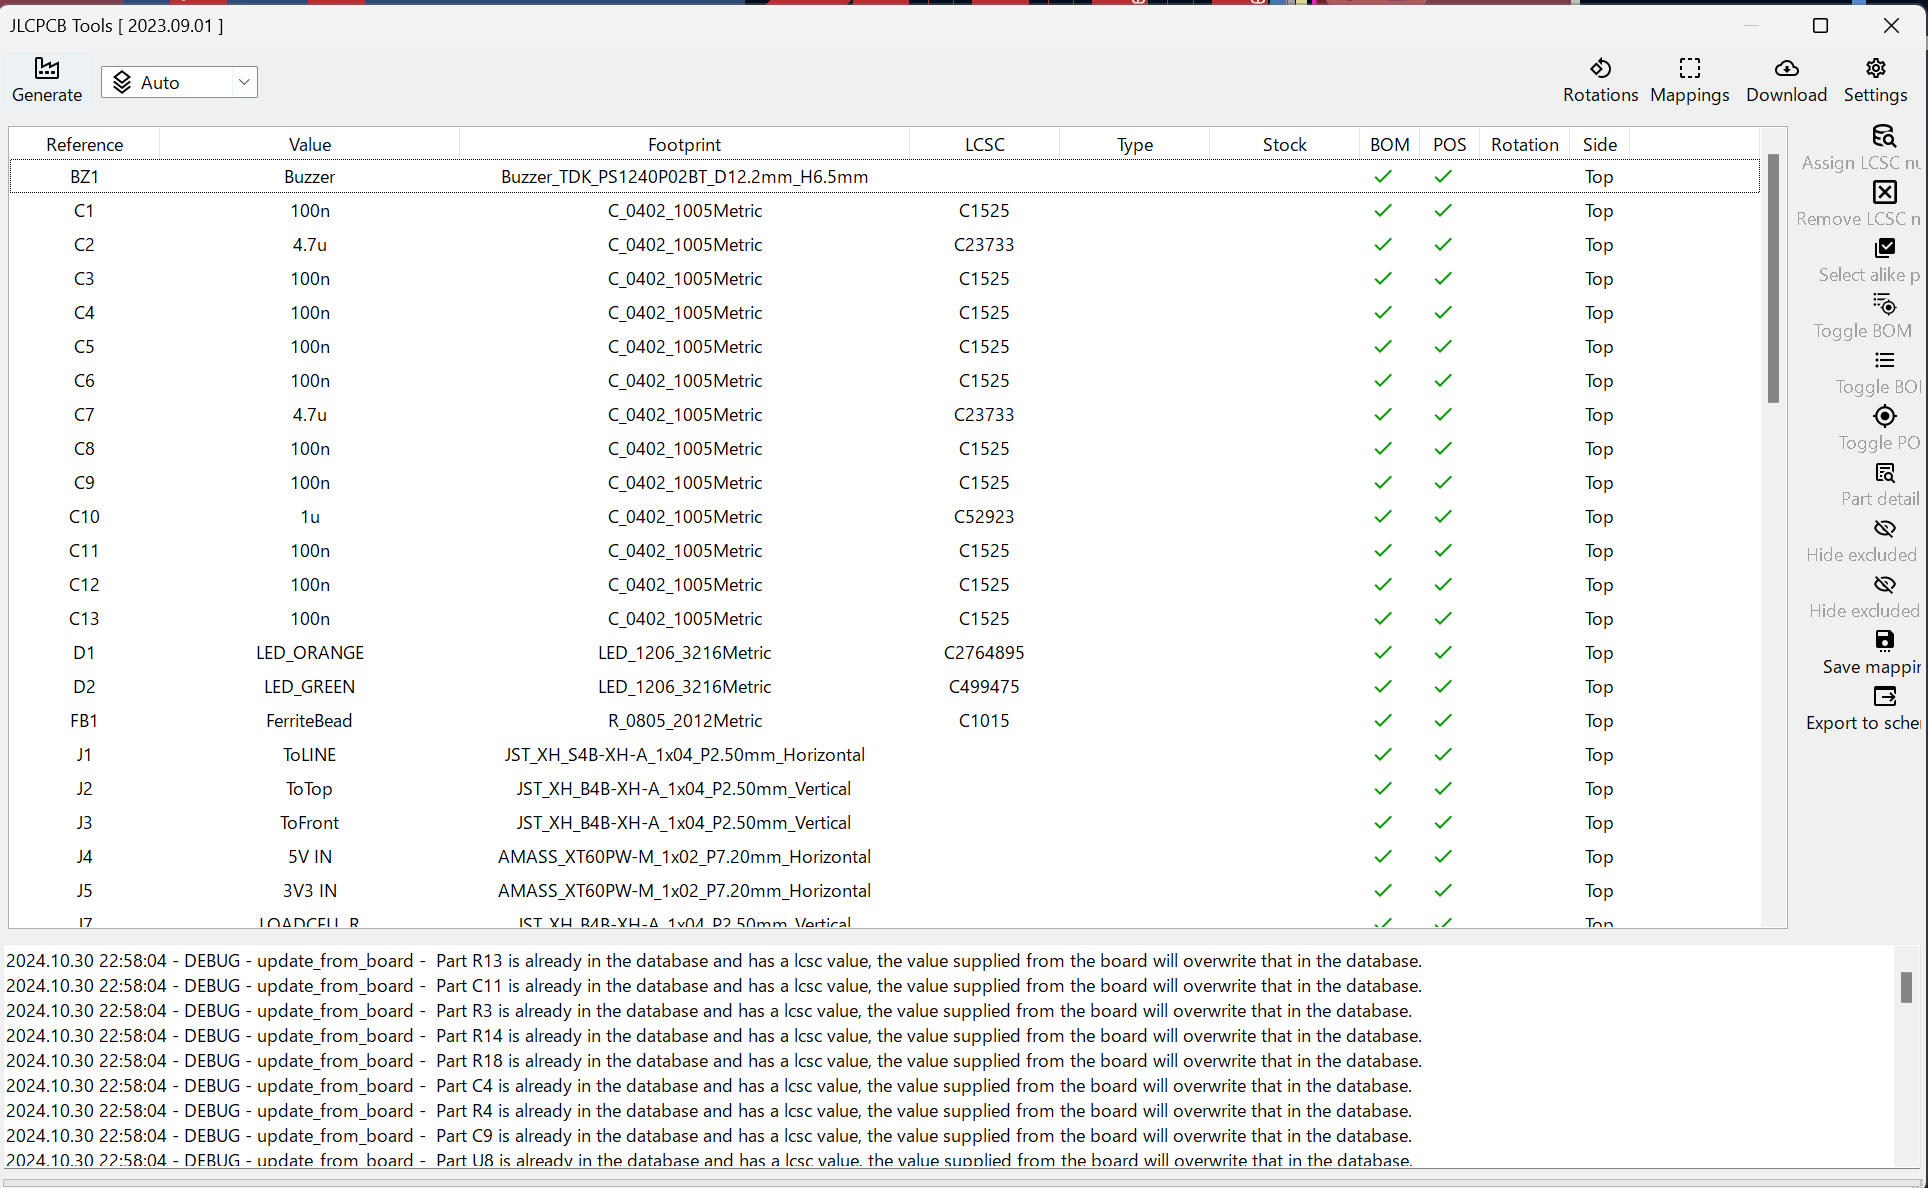Click the log panel scrollbar thumb

pos(1905,987)
